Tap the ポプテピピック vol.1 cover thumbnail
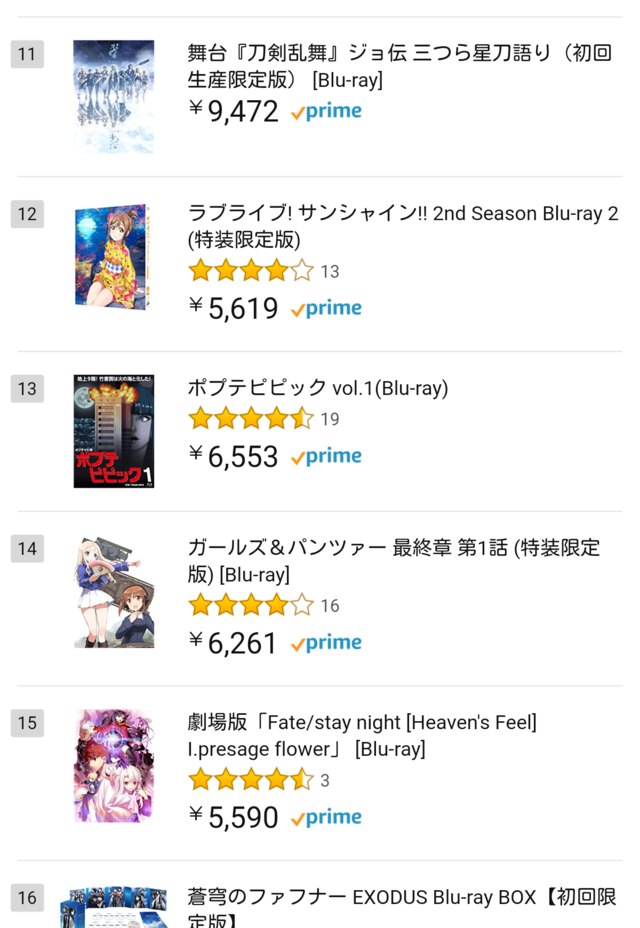Viewport: 640px width, 928px height. (114, 431)
